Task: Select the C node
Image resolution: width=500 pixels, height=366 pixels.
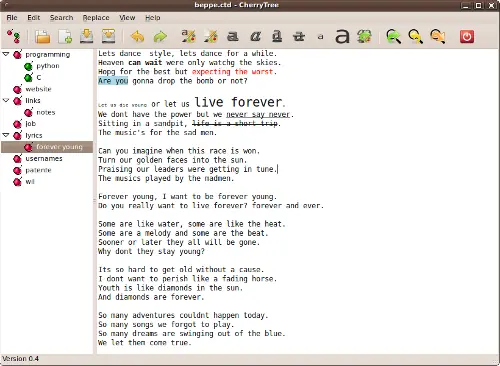Action: click(39, 77)
